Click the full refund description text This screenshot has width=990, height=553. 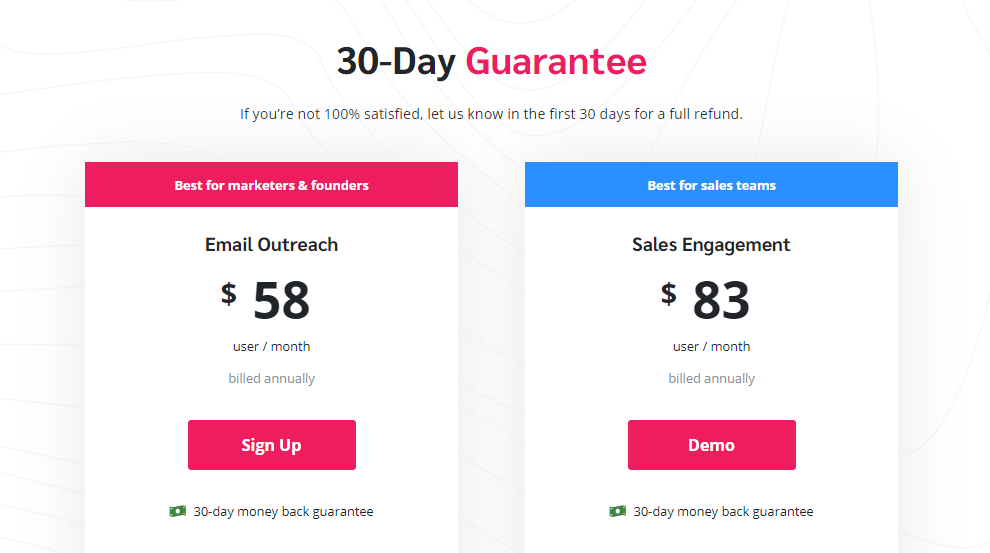pos(491,114)
